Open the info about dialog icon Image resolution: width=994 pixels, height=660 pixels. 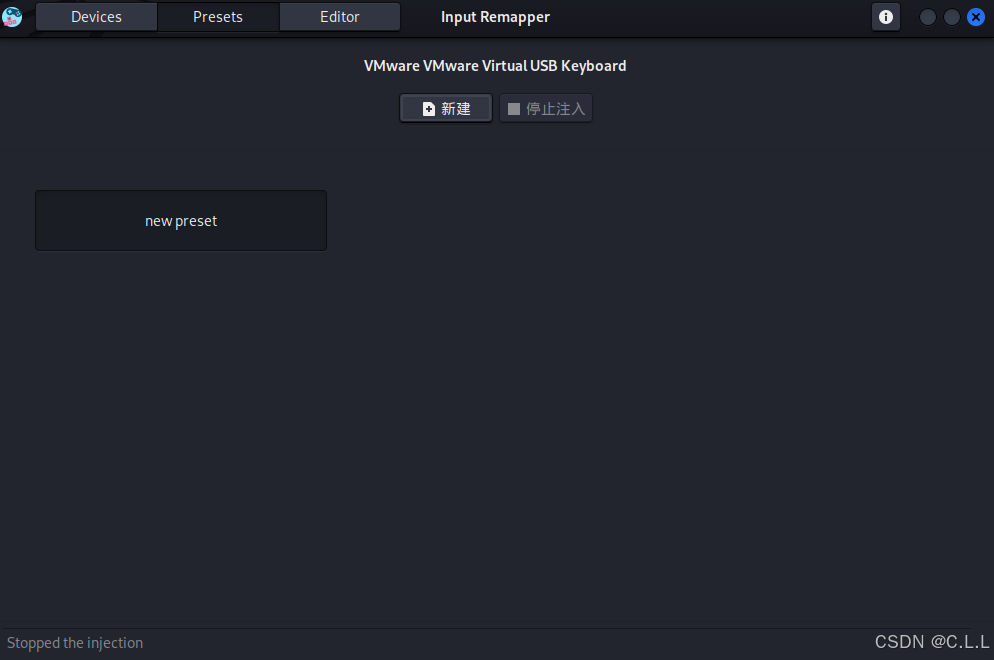tap(886, 17)
